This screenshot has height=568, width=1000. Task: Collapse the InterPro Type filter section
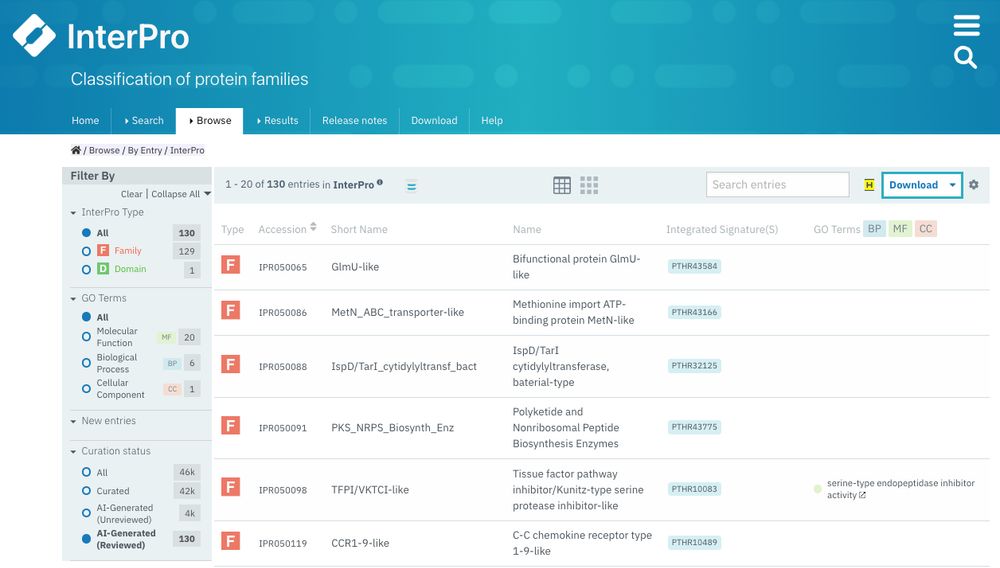(x=73, y=213)
